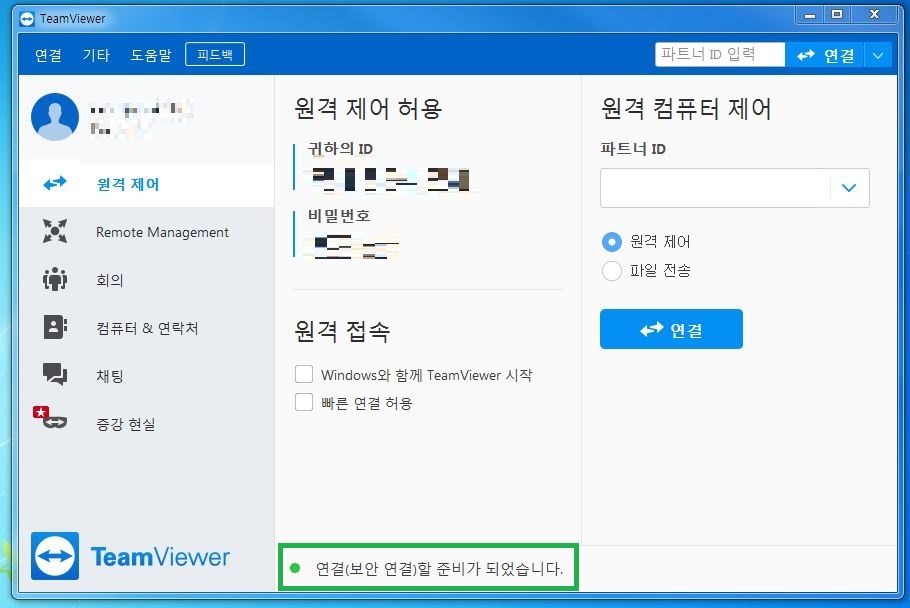Click the 회의 meeting people icon

pos(55,279)
